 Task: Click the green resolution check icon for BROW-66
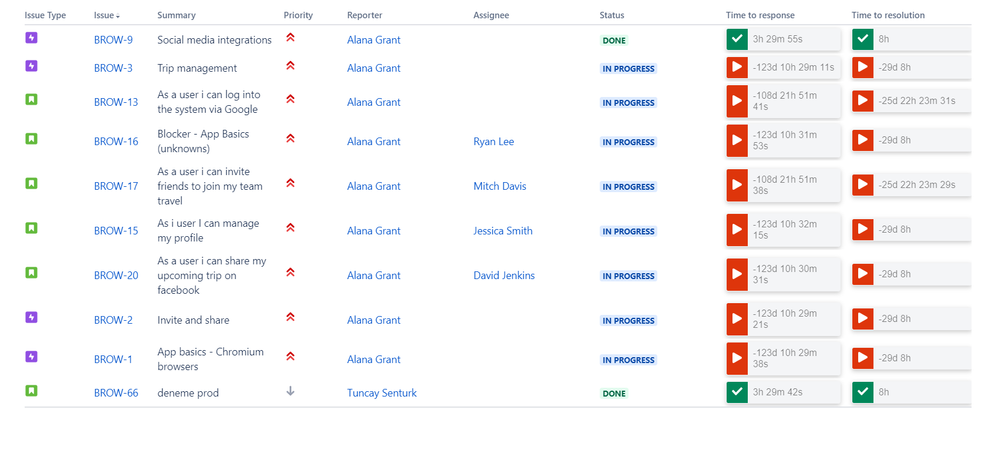[x=862, y=392]
